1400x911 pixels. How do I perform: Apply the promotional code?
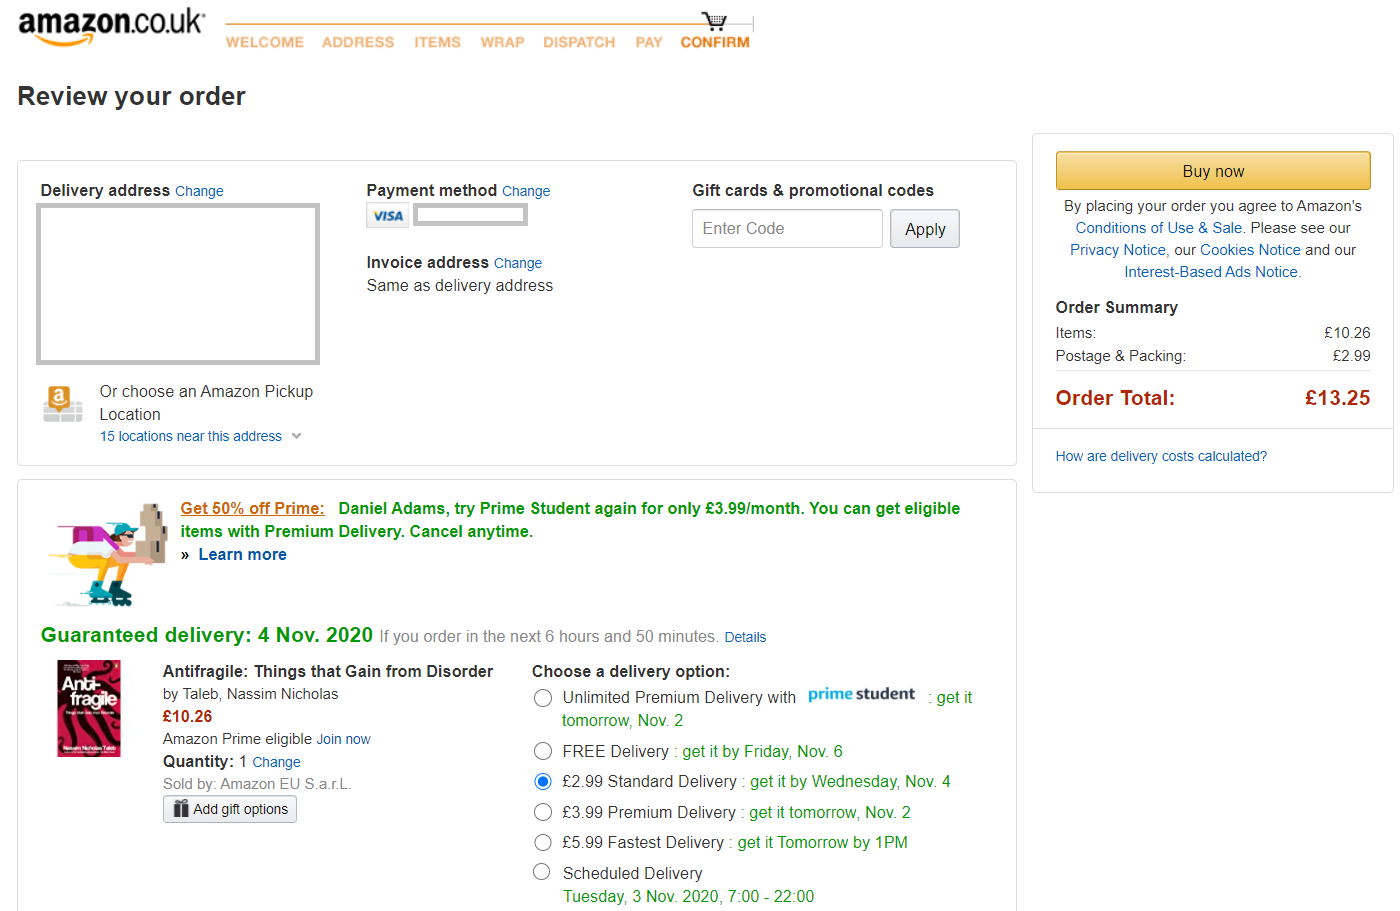pos(925,229)
